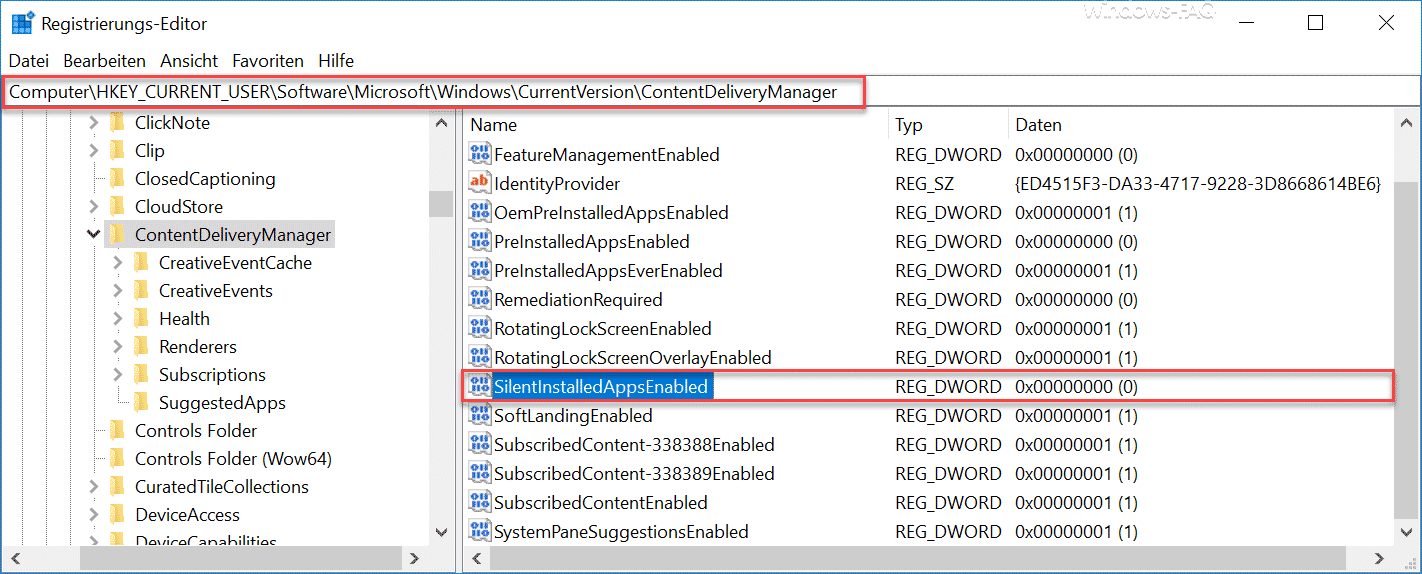1422x574 pixels.
Task: Expand the Clip key
Action: tap(93, 151)
